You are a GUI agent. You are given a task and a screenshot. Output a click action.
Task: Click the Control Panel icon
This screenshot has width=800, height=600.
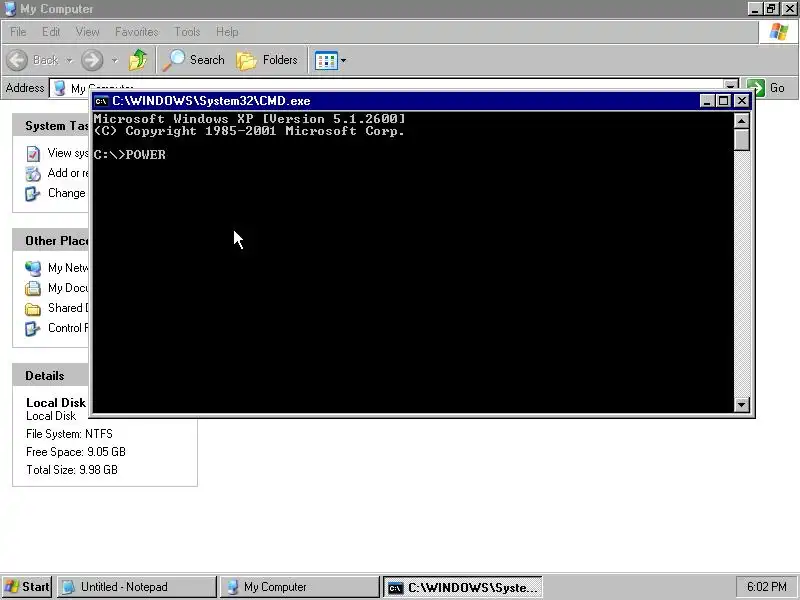click(33, 329)
